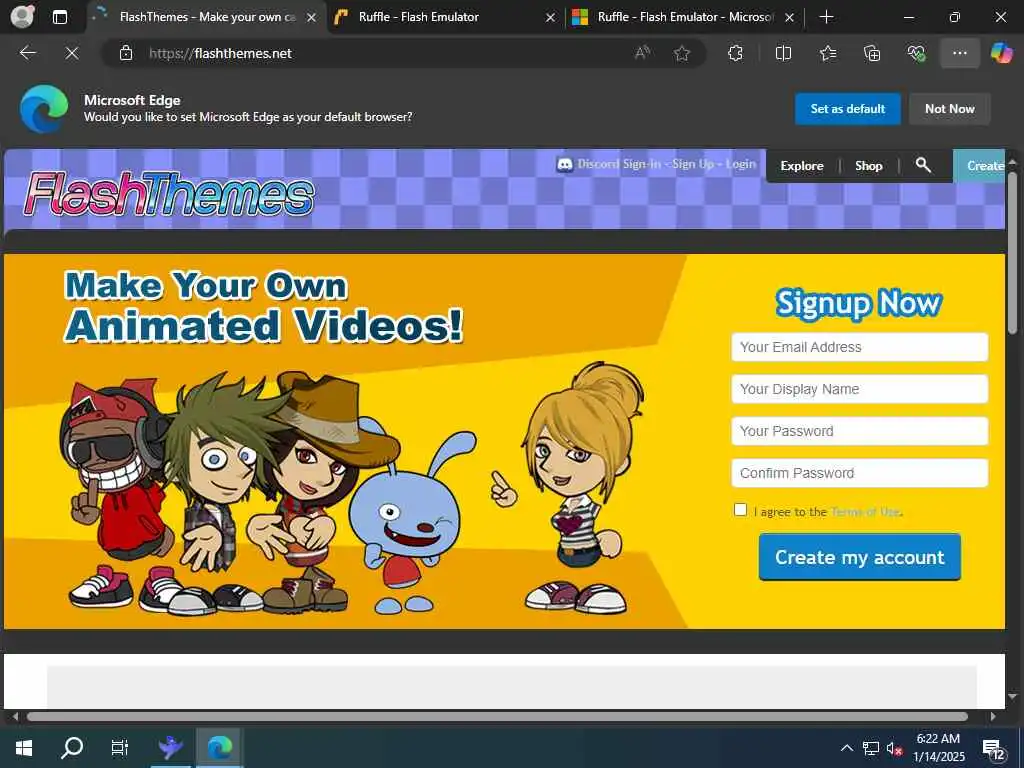1024x768 pixels.
Task: Toggle split screen icon
Action: point(783,53)
